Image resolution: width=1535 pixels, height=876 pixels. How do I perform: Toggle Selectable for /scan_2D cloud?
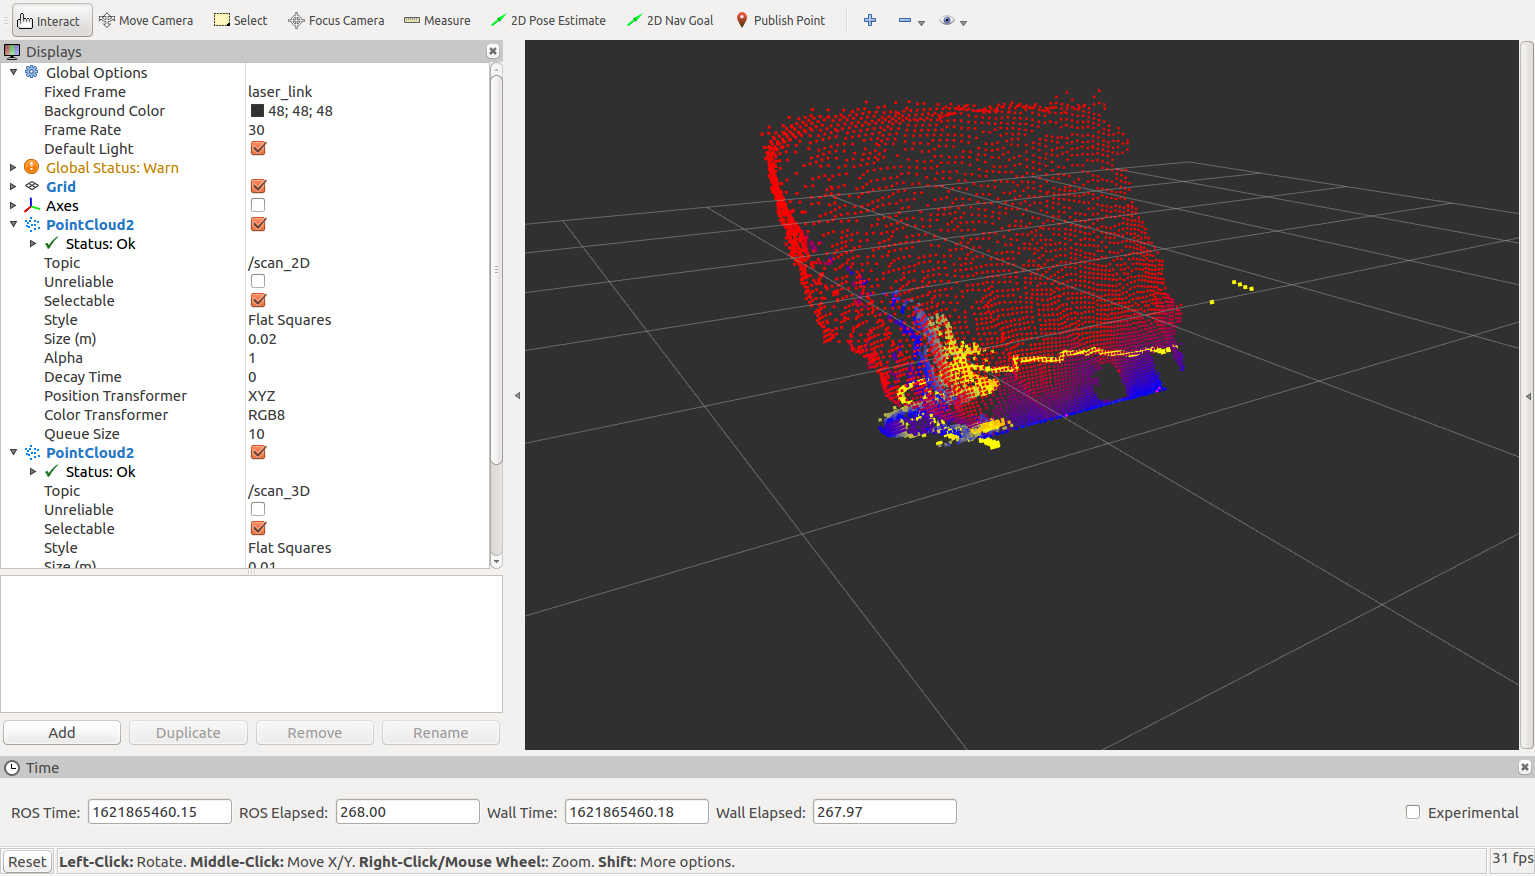(x=258, y=300)
